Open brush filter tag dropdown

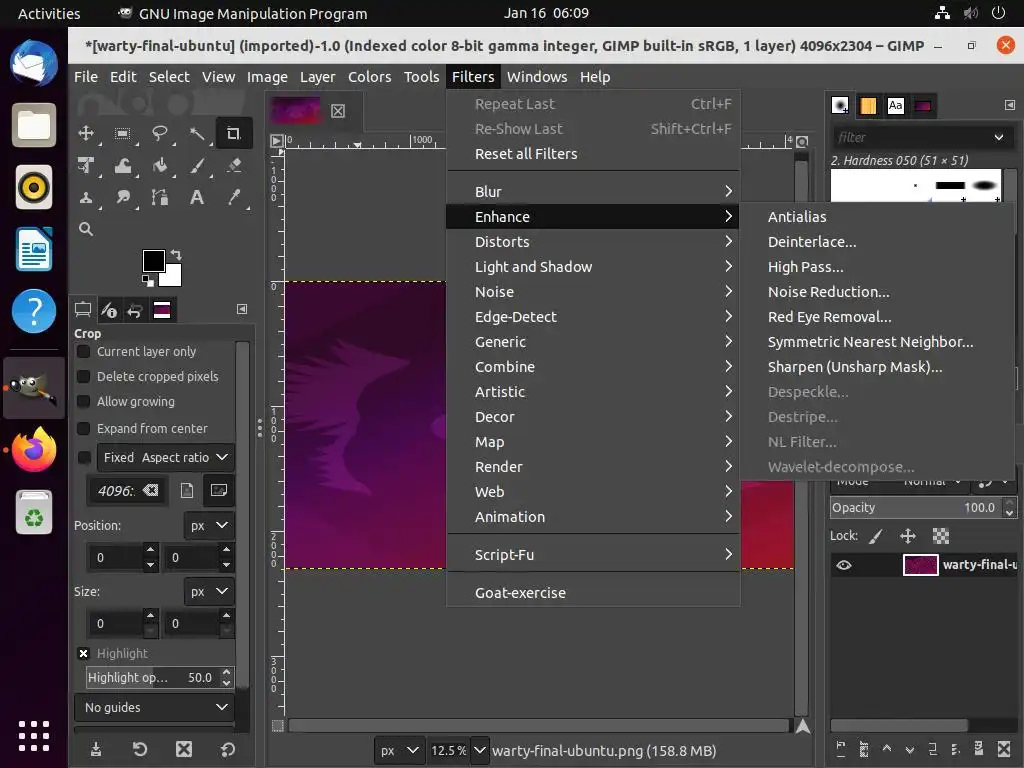pos(999,137)
